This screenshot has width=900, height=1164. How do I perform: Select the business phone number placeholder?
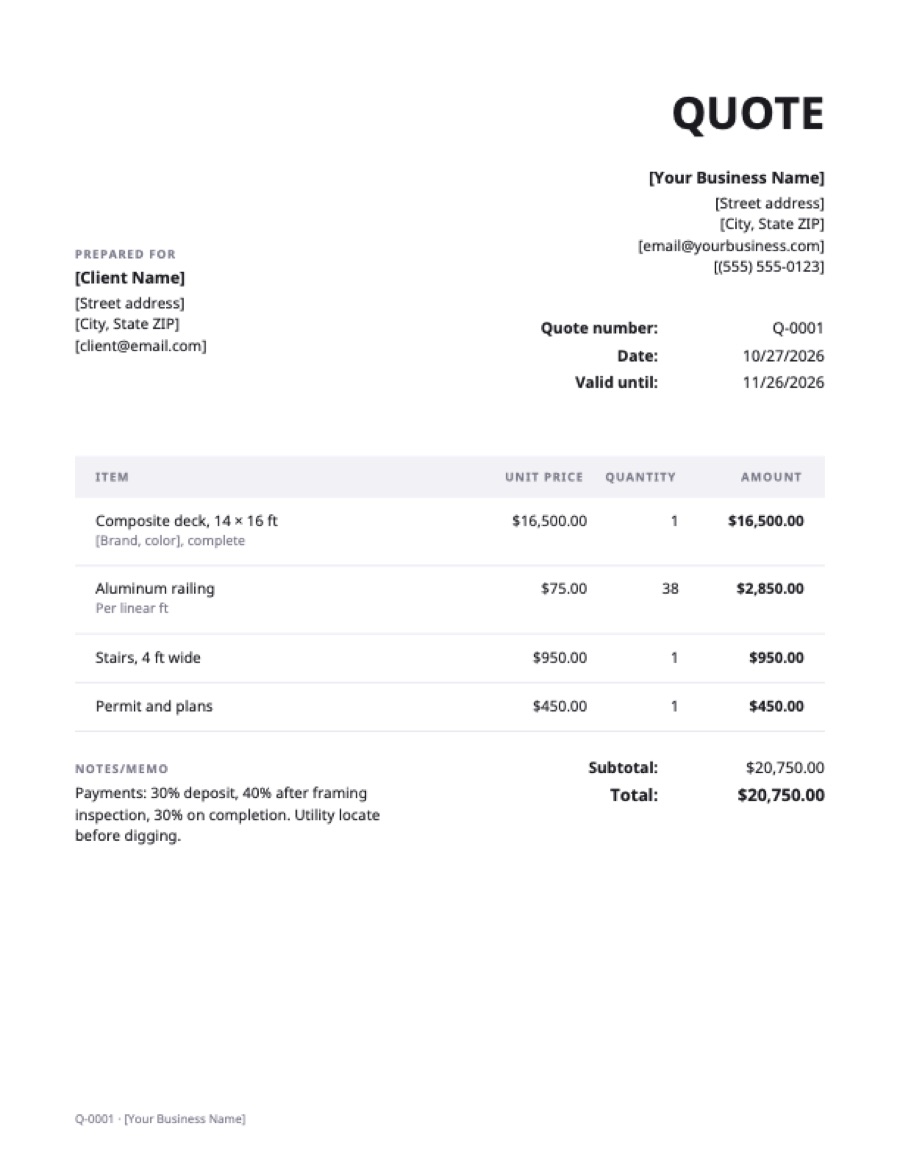pos(769,267)
